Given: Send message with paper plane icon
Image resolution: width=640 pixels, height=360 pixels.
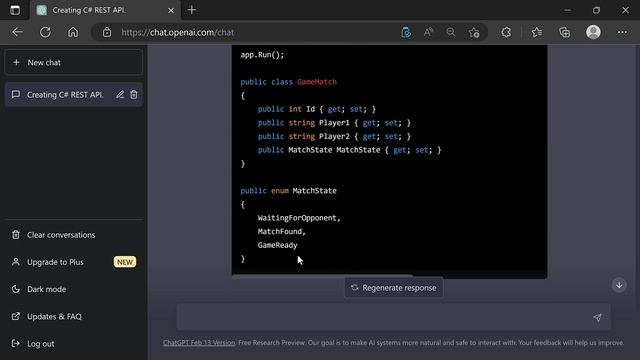Looking at the screenshot, I should (x=597, y=318).
